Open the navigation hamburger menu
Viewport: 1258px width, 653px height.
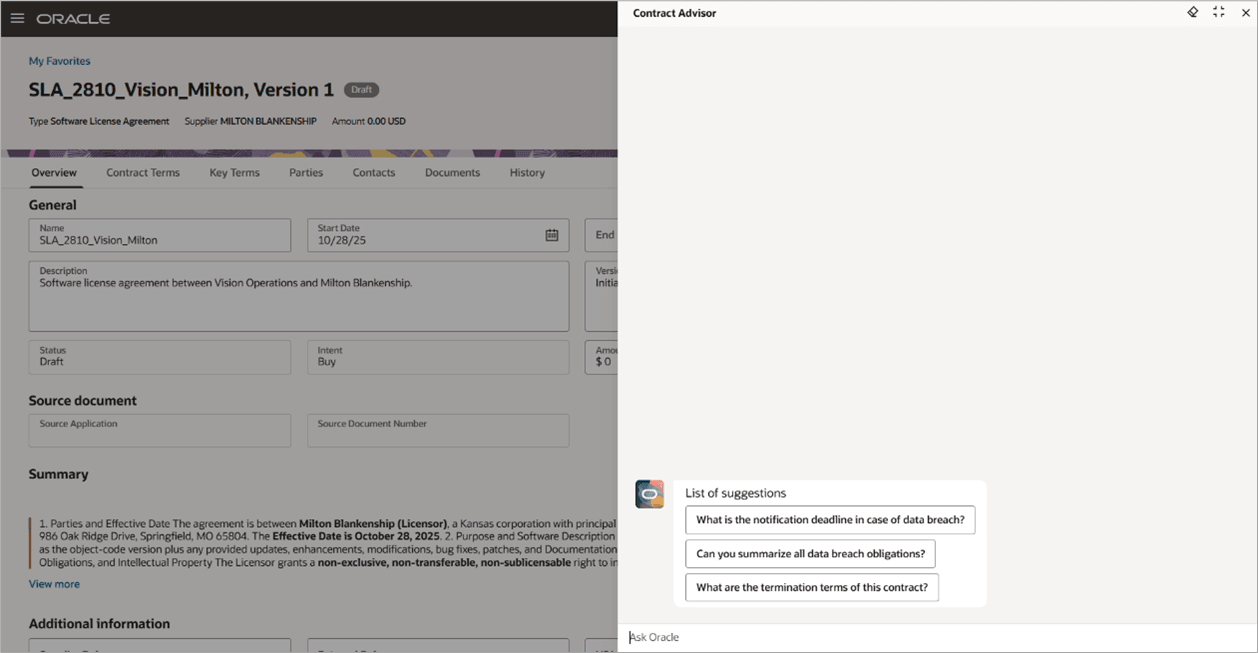[17, 17]
